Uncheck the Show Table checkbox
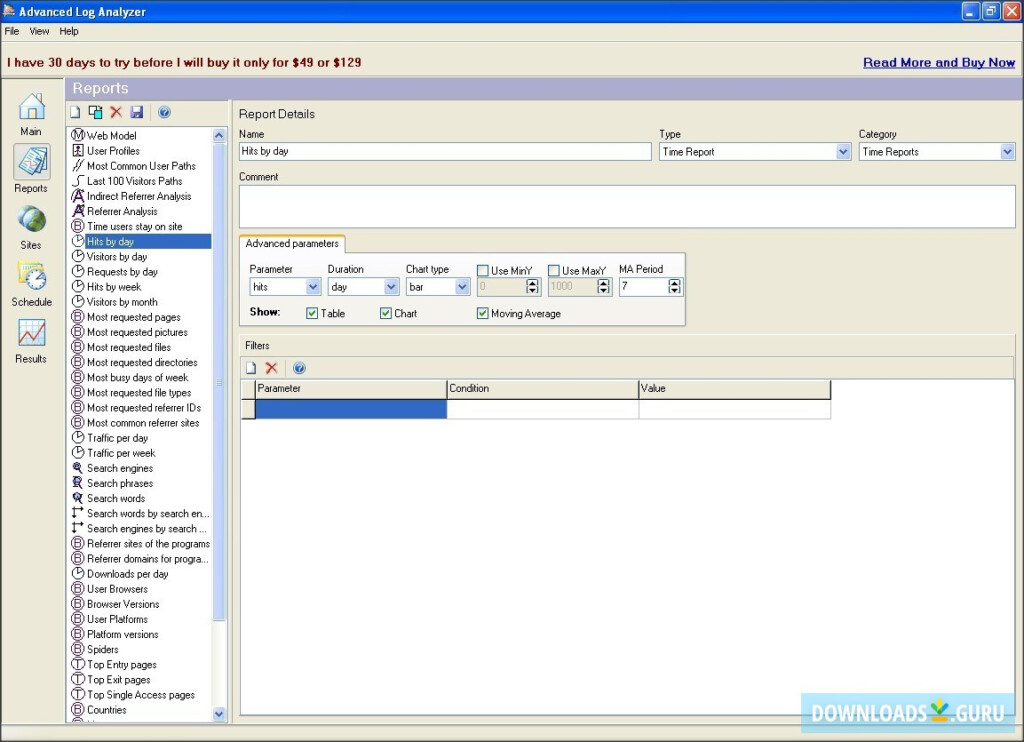 (x=312, y=314)
